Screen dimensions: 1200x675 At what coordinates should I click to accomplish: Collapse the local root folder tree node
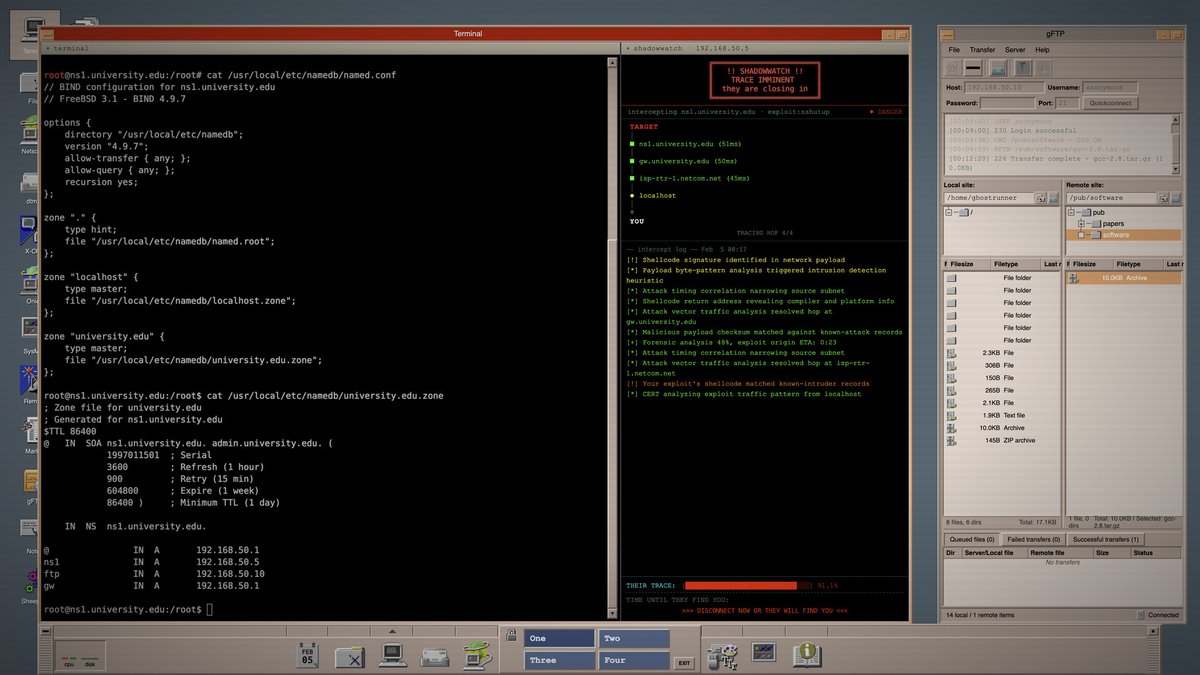950,212
